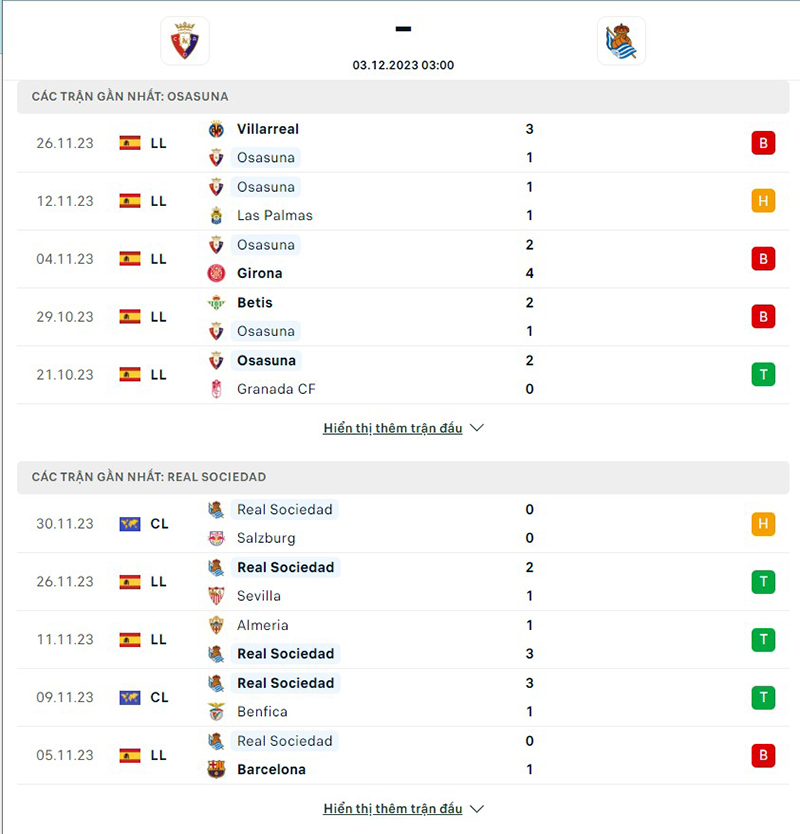Select the CL competition flag on 30.11.23
Screen dimensions: 800x834
(x=130, y=523)
